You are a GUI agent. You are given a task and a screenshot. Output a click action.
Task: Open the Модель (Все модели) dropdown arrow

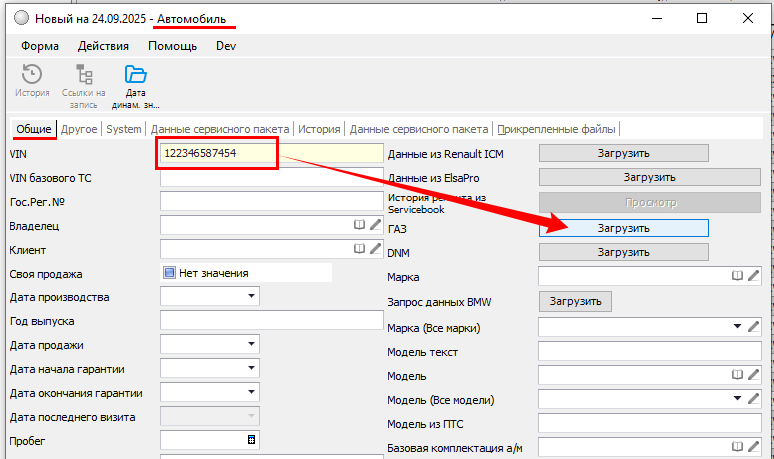(x=737, y=400)
